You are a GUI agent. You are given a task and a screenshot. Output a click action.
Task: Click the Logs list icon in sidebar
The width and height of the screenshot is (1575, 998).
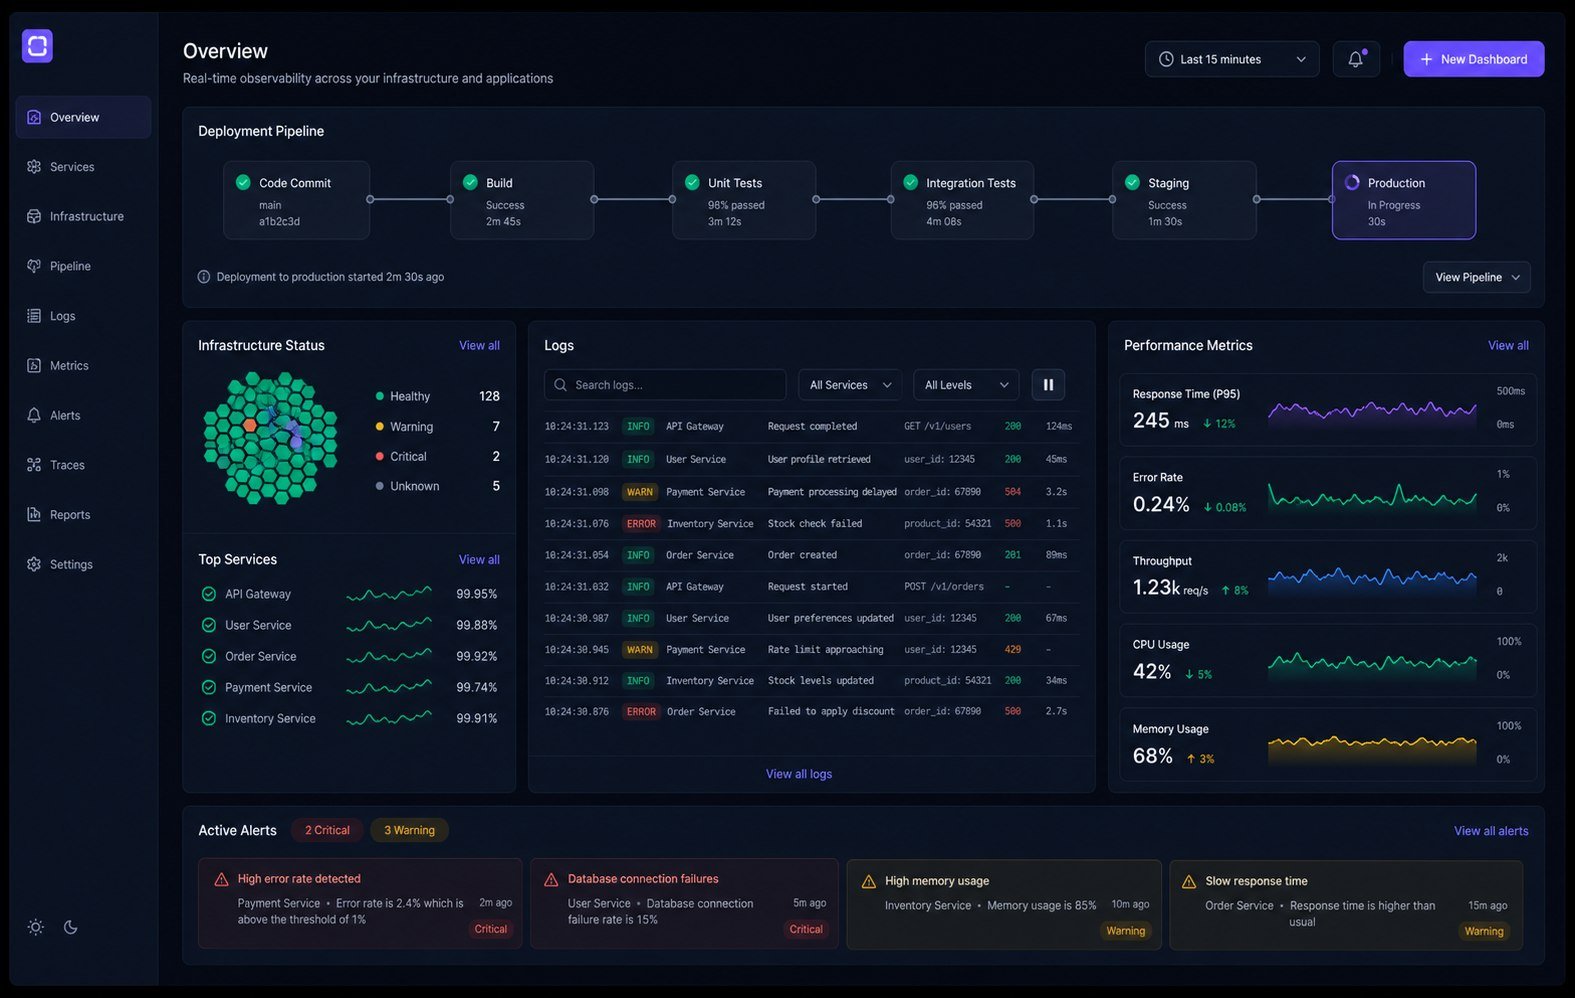(x=34, y=316)
